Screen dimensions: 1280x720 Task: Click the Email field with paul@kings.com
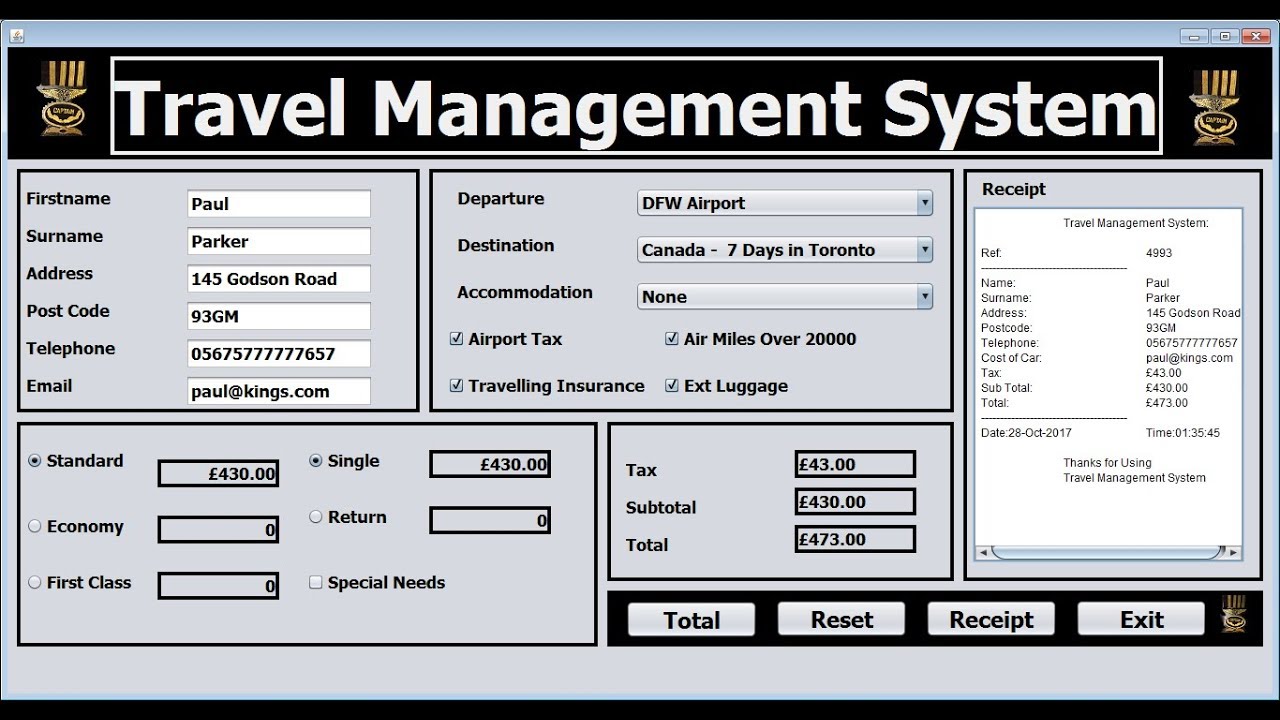[279, 391]
